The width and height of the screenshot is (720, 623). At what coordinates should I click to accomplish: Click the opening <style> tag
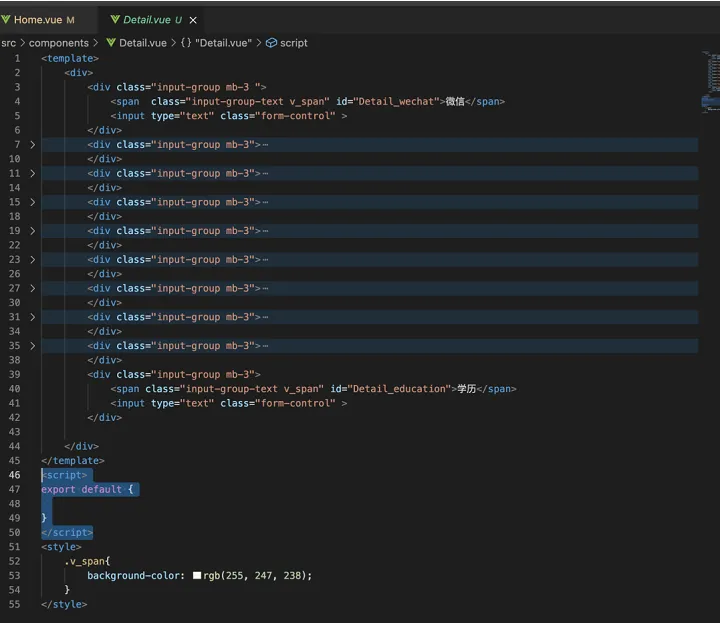click(x=61, y=547)
